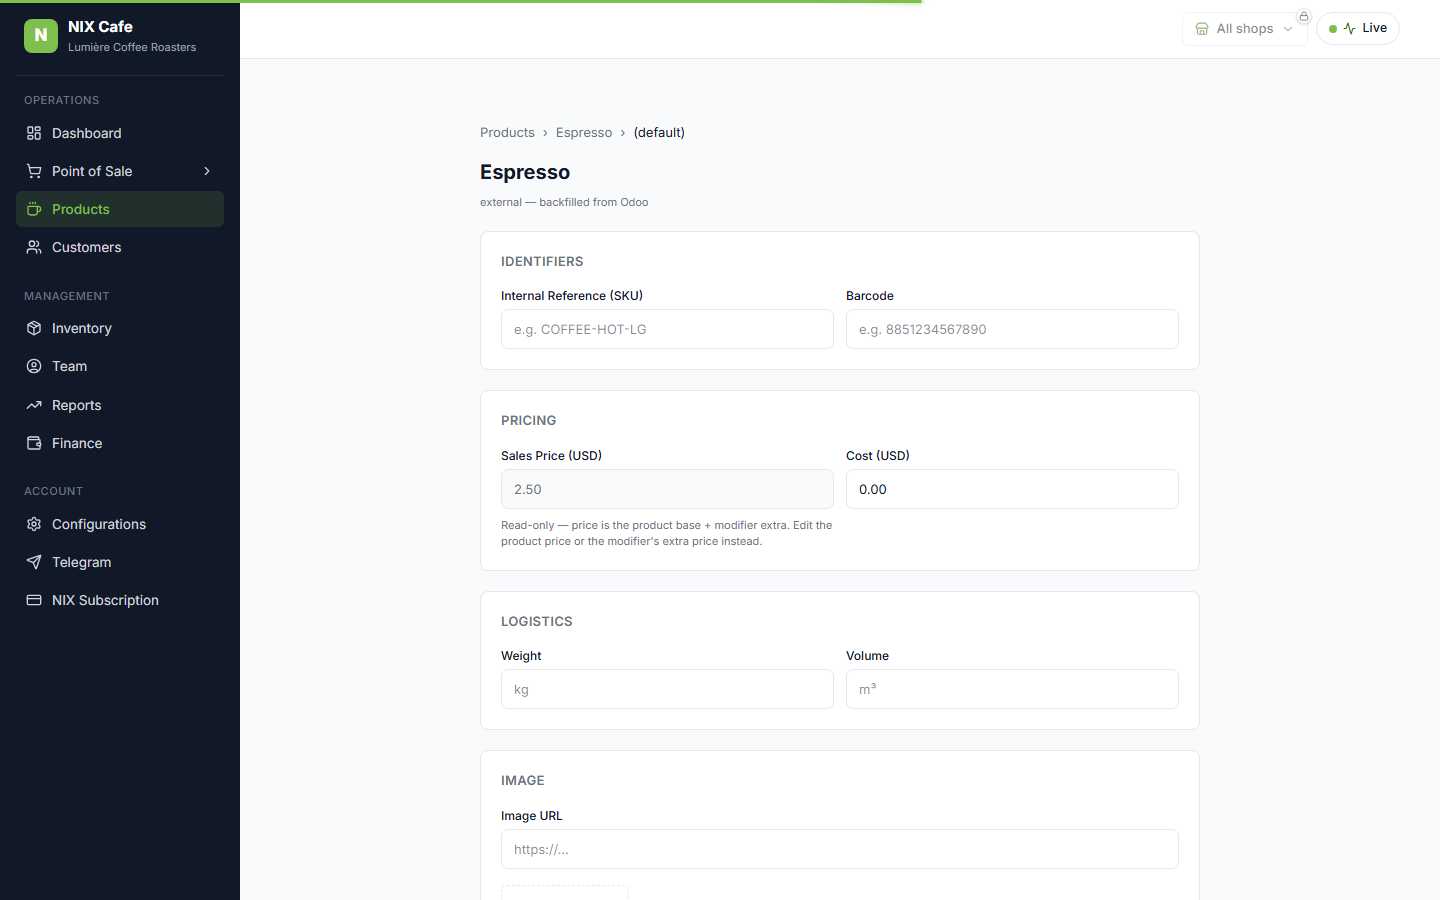This screenshot has height=900, width=1440.
Task: Focus the Barcode input field
Action: click(1012, 329)
